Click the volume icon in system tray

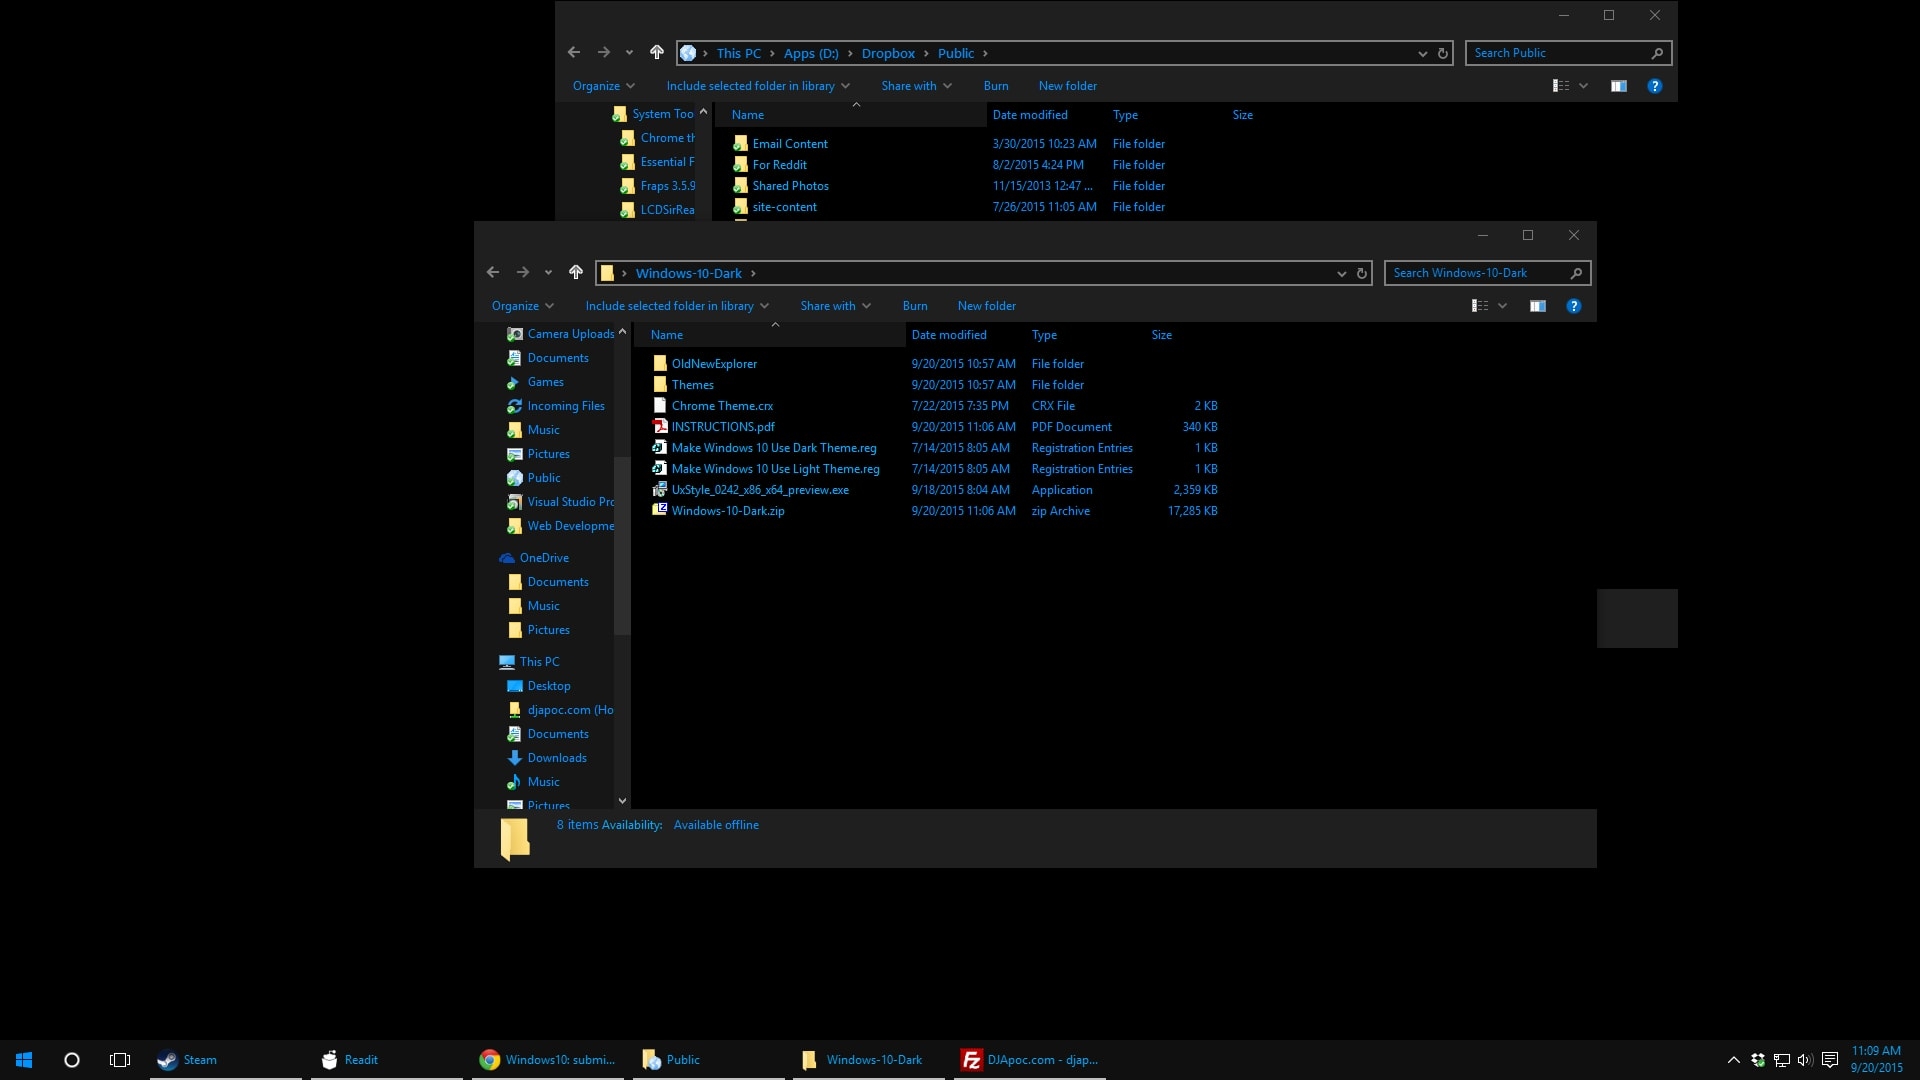coord(1804,1060)
